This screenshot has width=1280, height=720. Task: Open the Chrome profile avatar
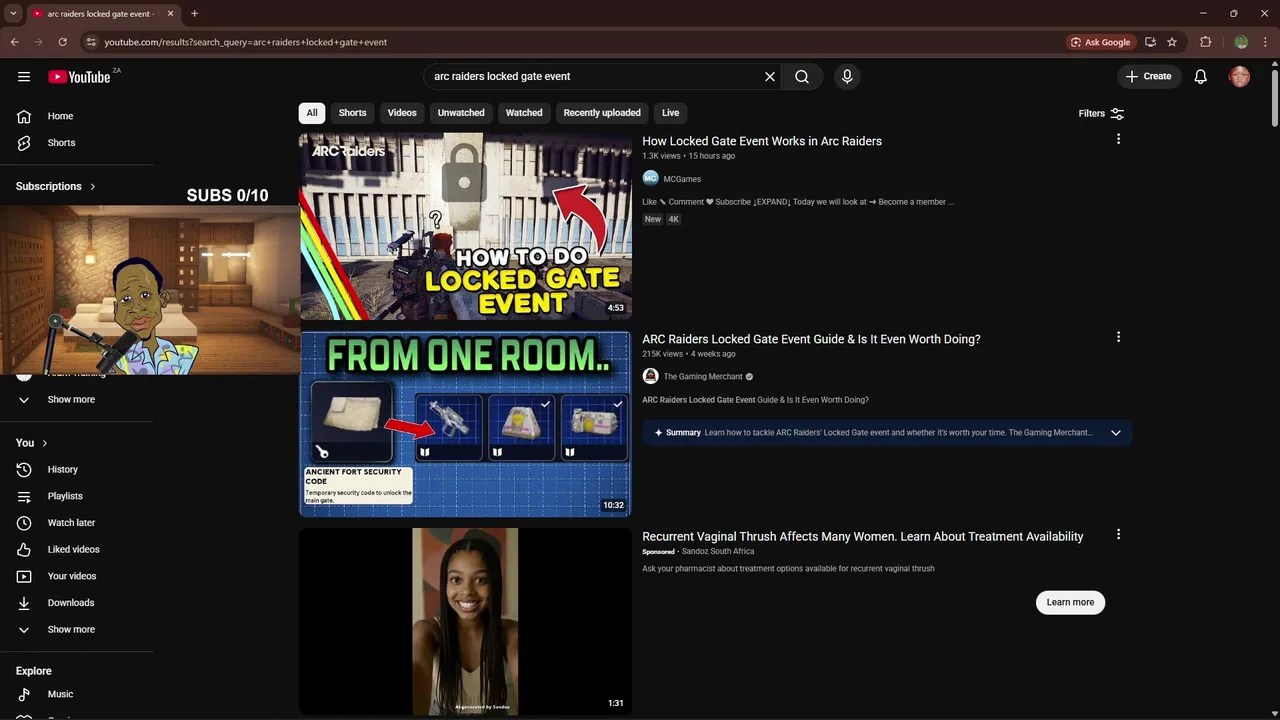[1241, 42]
